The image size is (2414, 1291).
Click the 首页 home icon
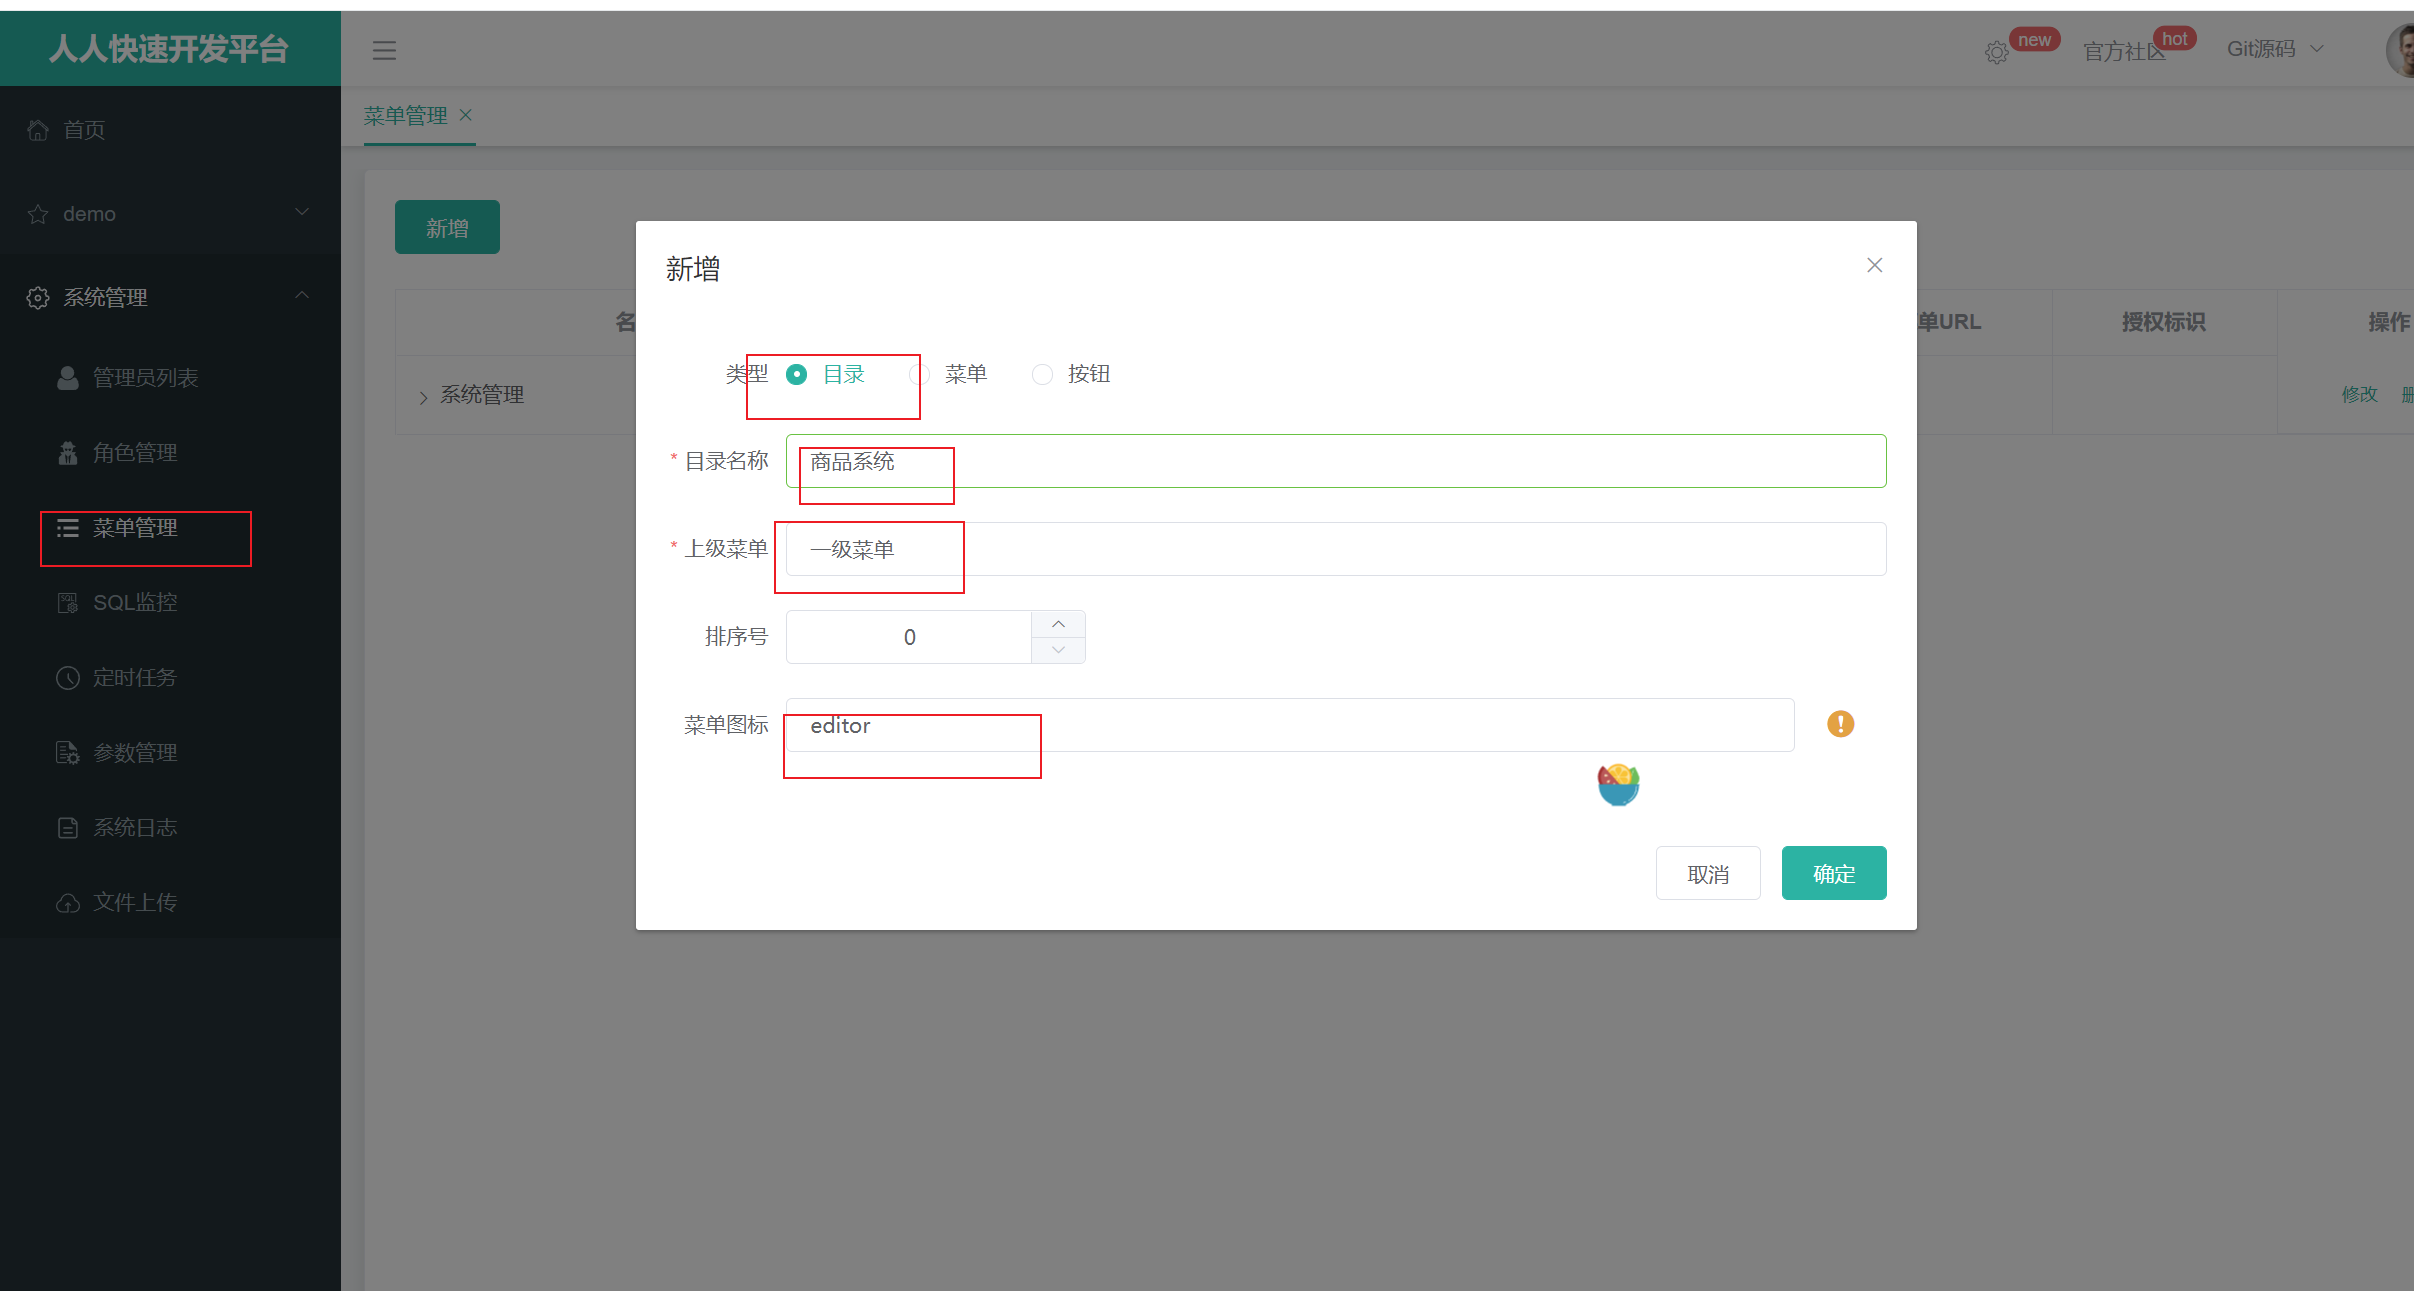(x=38, y=130)
